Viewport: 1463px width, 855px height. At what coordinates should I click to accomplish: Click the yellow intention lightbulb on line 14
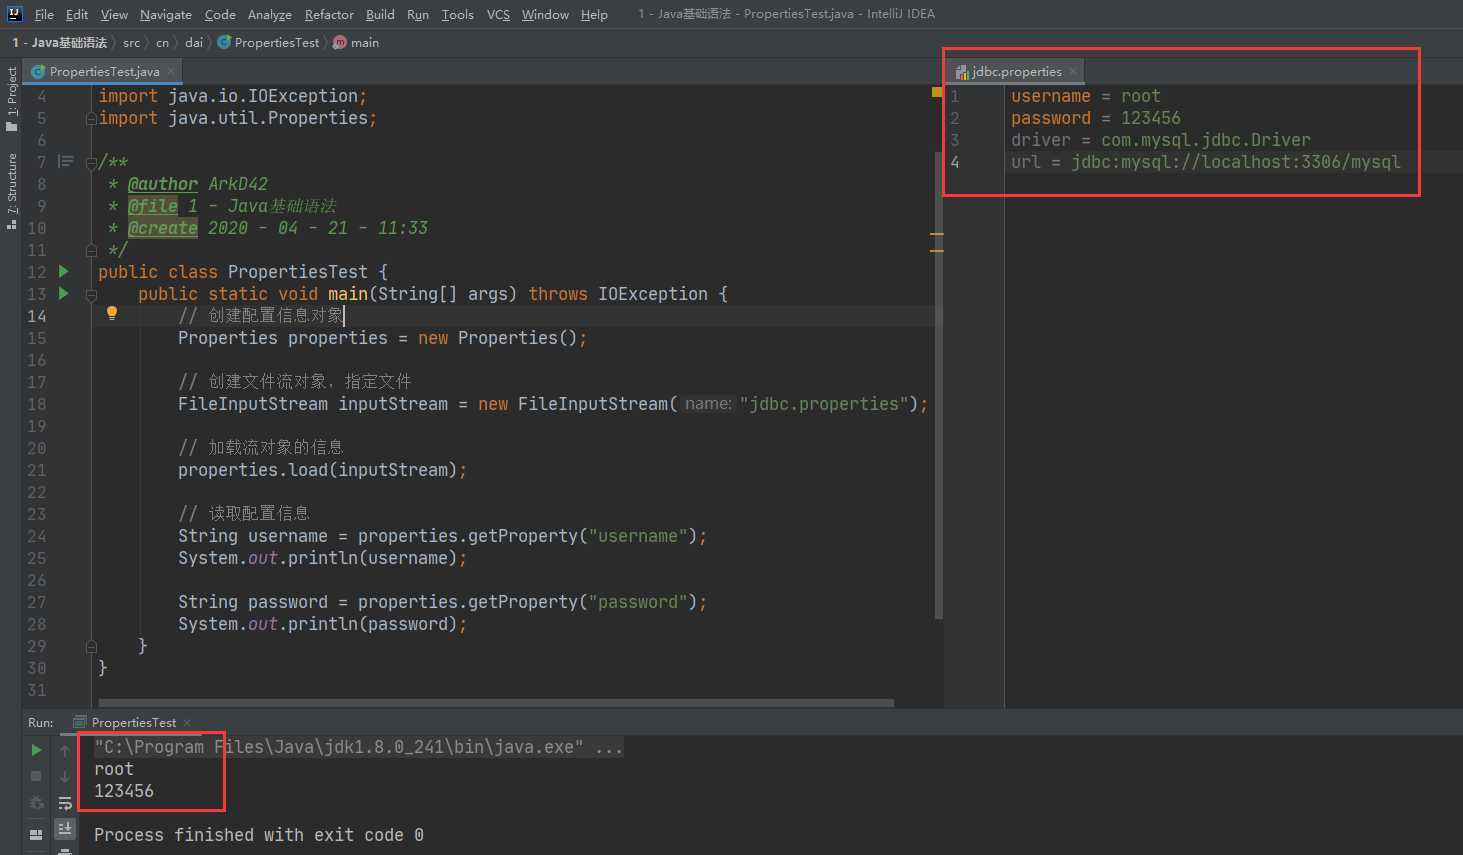click(112, 314)
